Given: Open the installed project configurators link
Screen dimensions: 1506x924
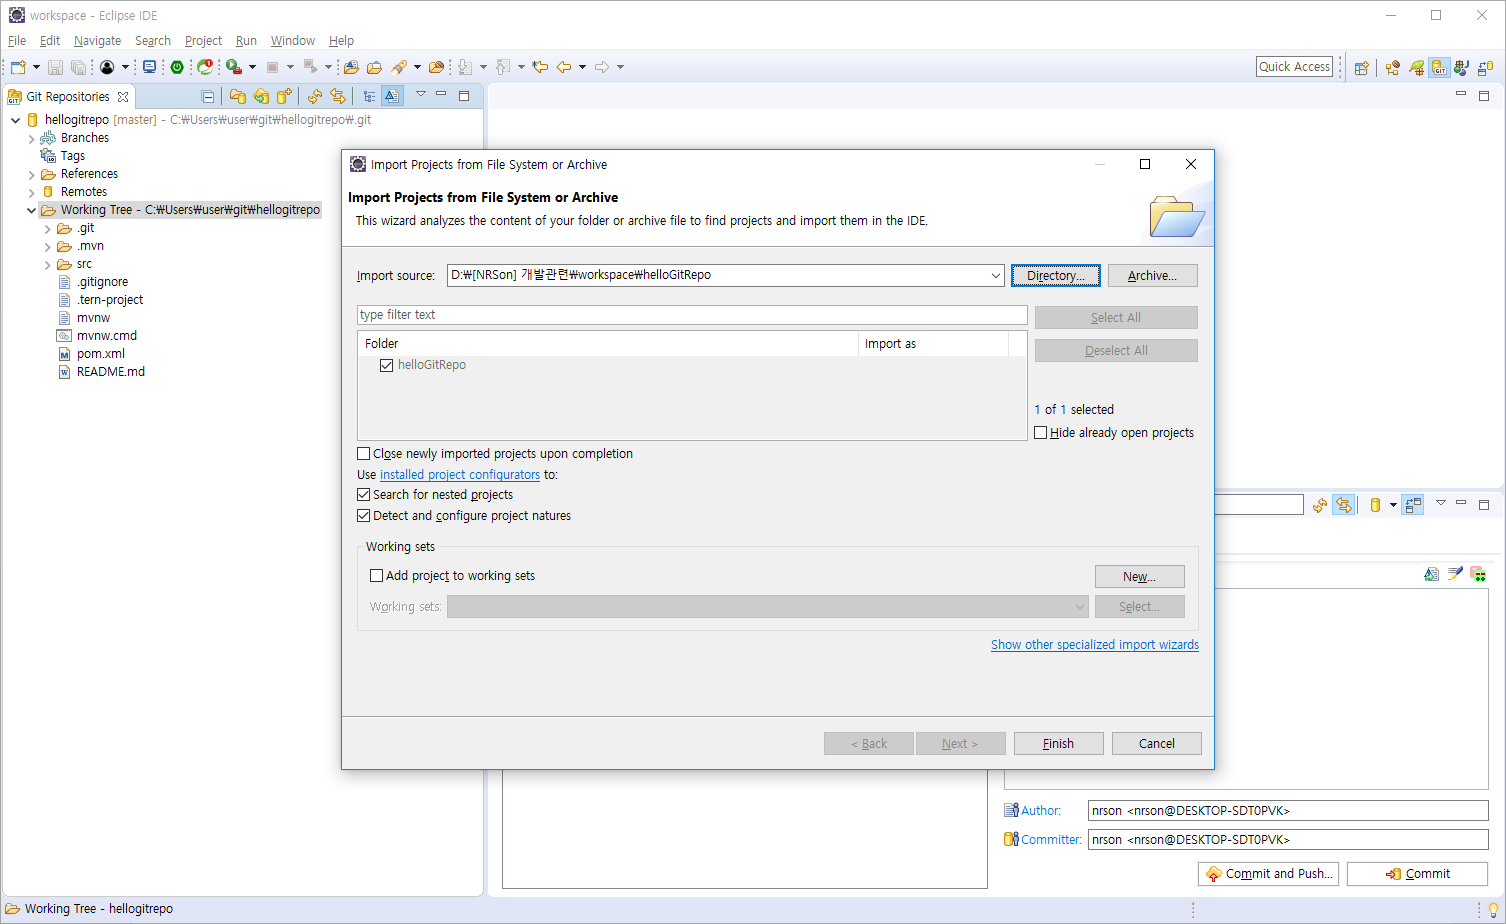Looking at the screenshot, I should [x=460, y=475].
